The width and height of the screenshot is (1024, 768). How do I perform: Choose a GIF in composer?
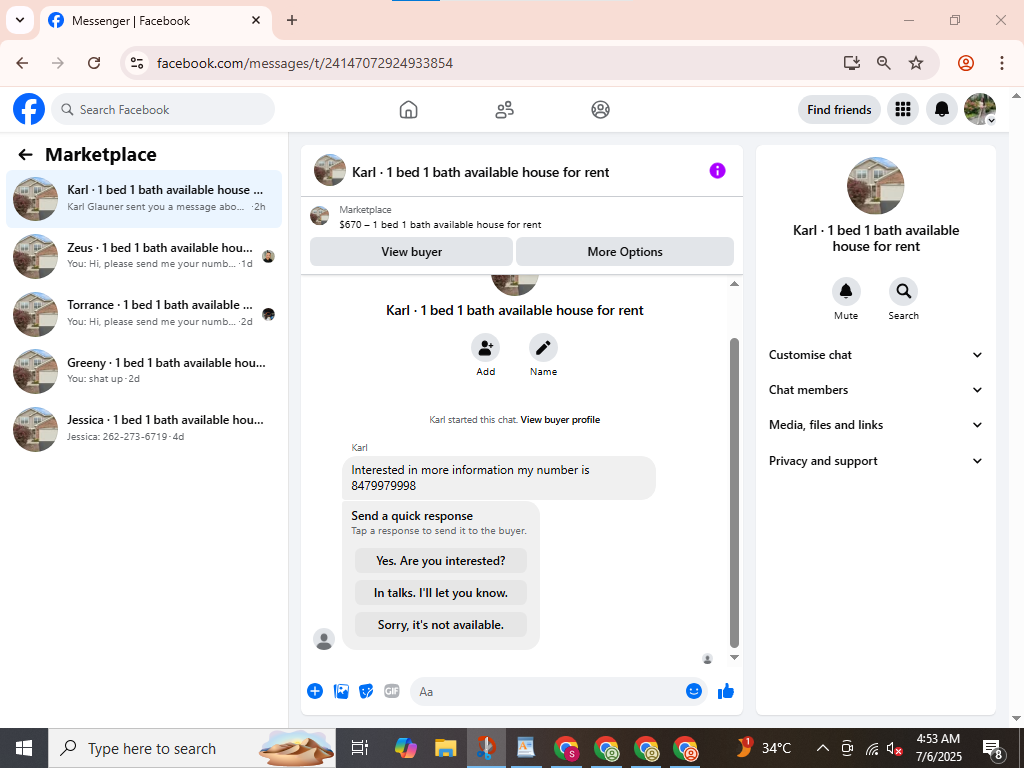391,691
